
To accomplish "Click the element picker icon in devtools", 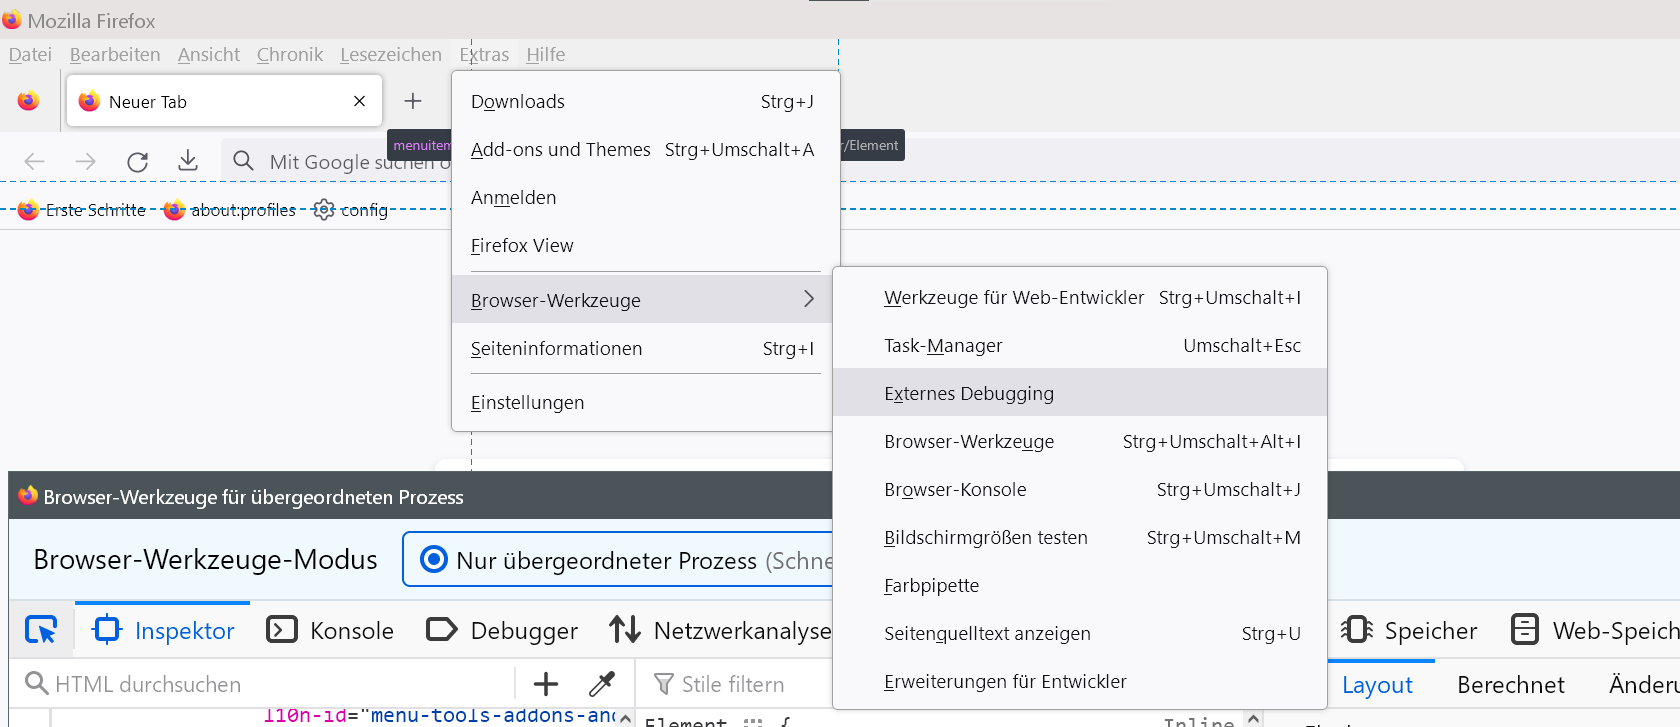I will click(x=41, y=630).
